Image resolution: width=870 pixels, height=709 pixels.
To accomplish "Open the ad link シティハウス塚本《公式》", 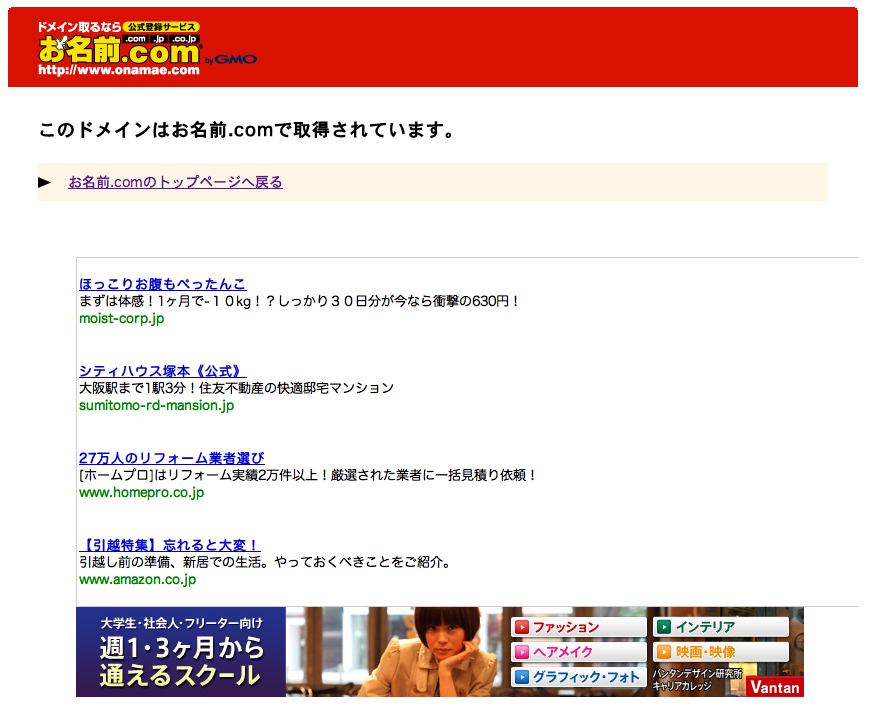I will tap(163, 371).
